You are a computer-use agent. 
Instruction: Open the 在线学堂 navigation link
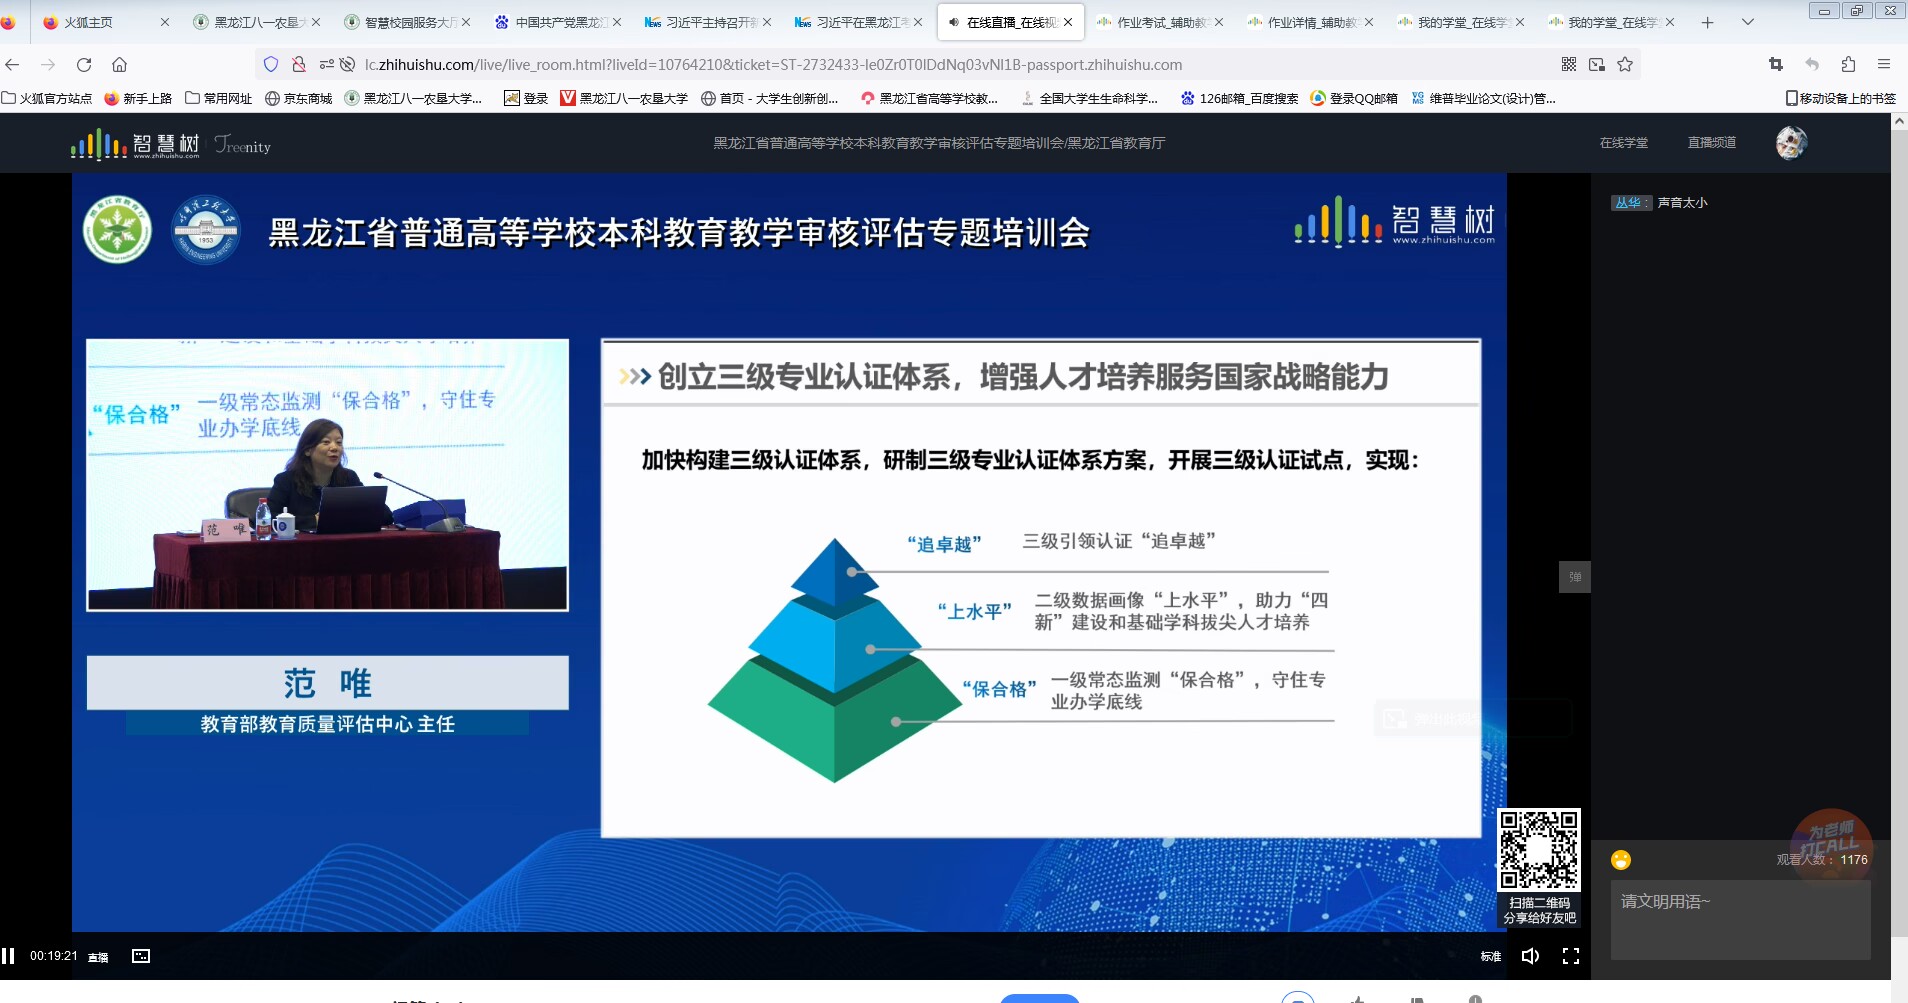pyautogui.click(x=1623, y=143)
